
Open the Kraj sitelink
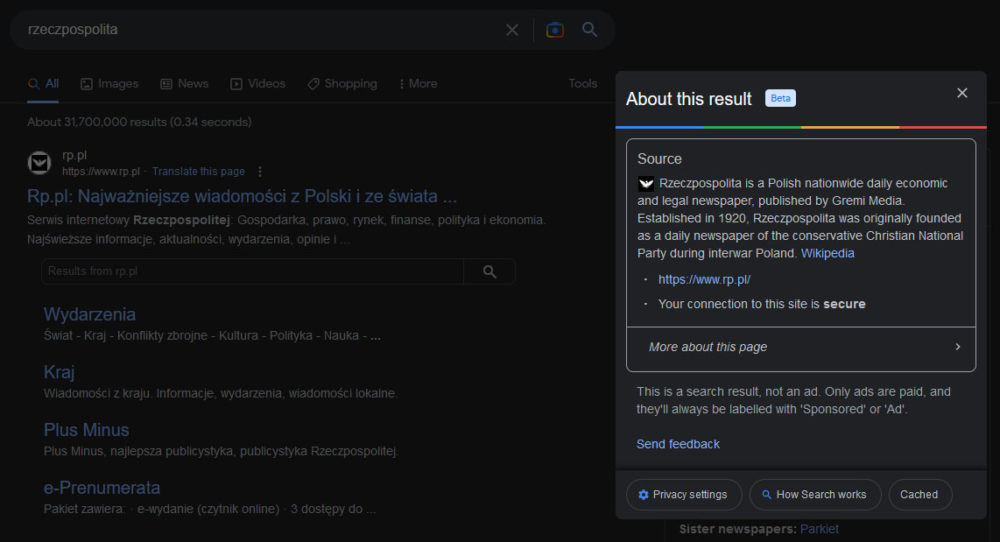pyautogui.click(x=59, y=372)
